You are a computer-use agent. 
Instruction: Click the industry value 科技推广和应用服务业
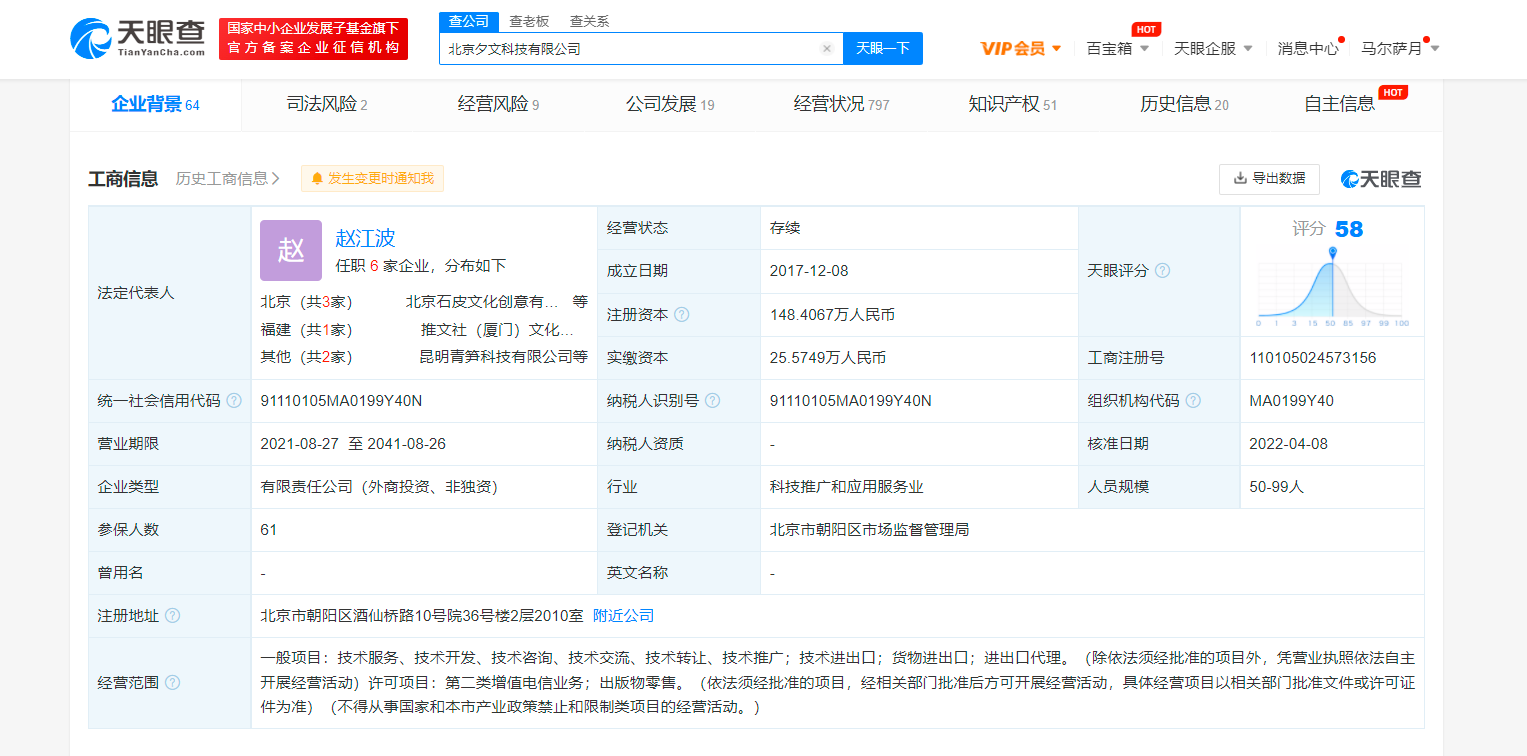coord(846,487)
